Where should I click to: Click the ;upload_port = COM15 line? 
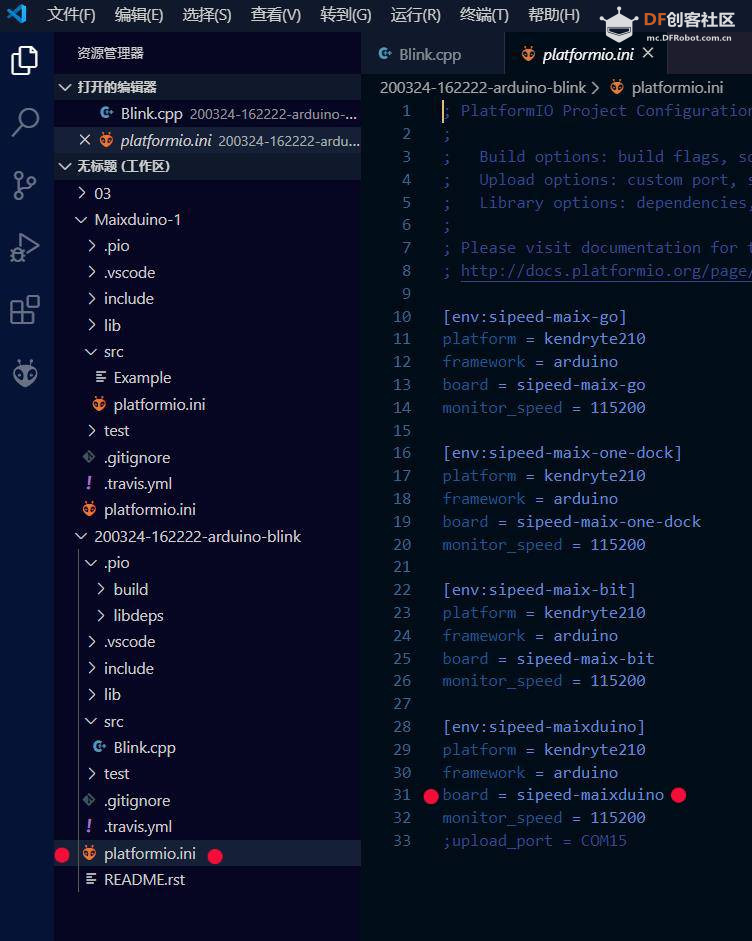tap(535, 840)
